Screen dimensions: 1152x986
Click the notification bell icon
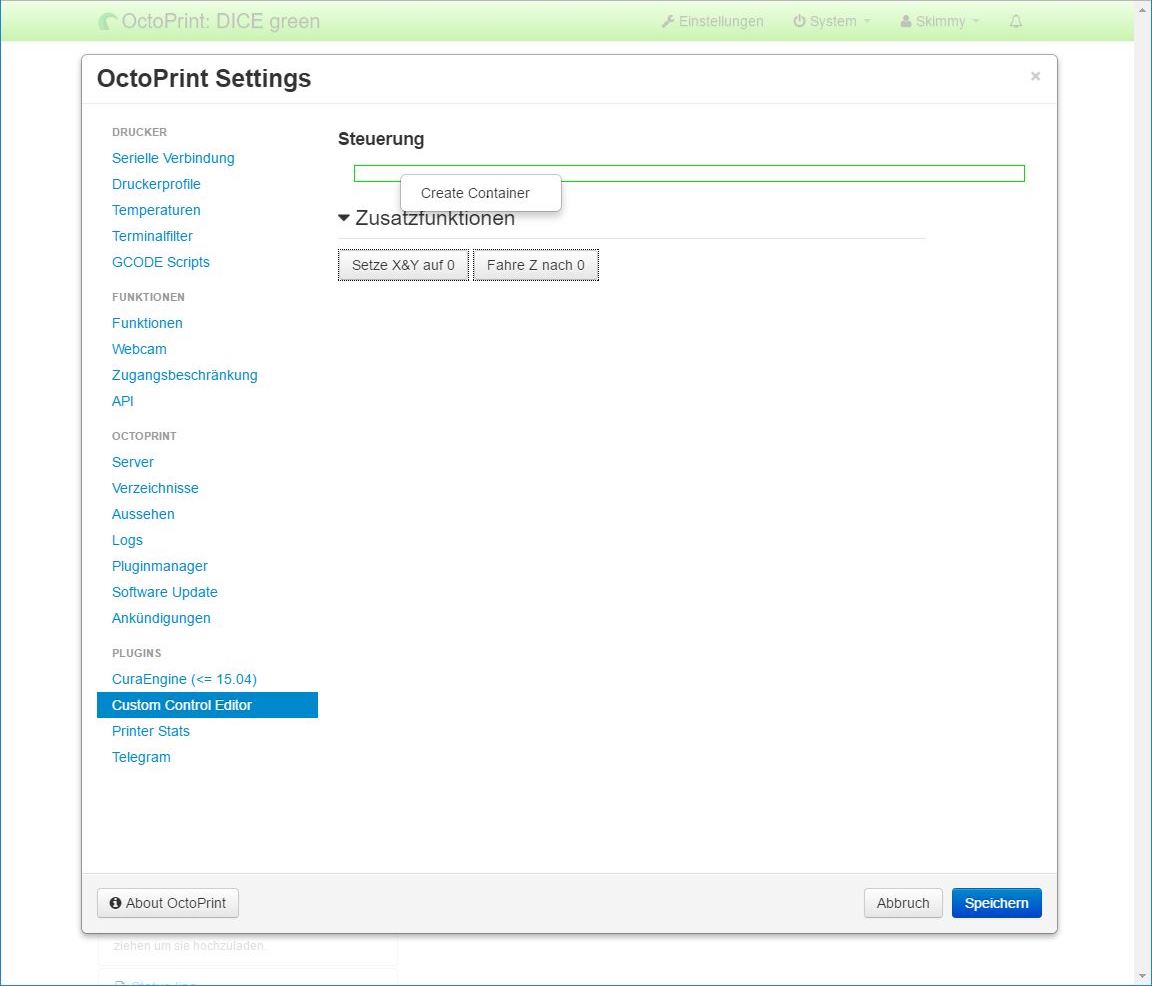[x=1016, y=21]
